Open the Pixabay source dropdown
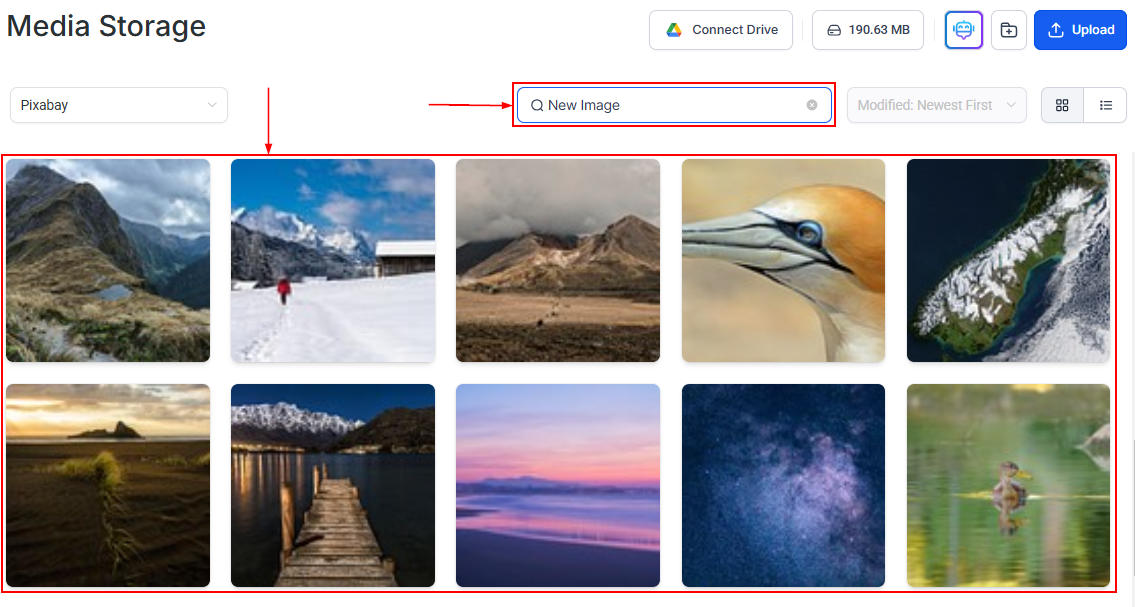1135x607 pixels. pyautogui.click(x=118, y=105)
